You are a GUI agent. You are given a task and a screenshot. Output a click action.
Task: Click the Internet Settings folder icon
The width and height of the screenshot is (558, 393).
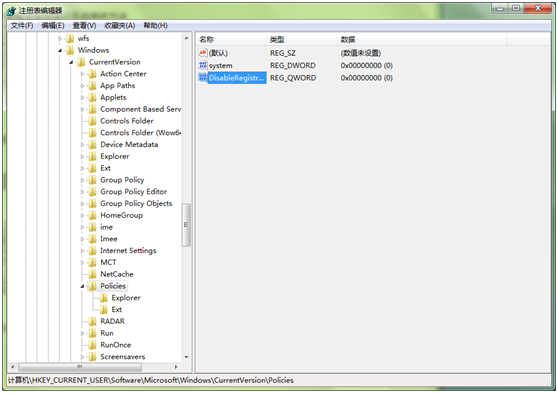(x=92, y=251)
